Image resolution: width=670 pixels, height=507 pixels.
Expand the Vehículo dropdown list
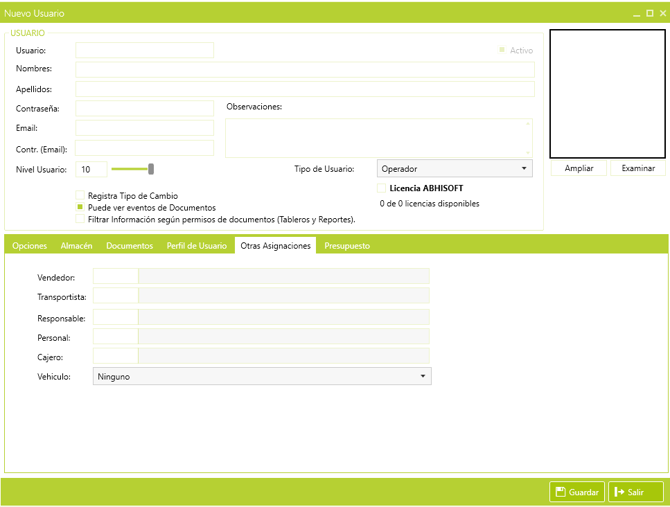click(x=262, y=377)
